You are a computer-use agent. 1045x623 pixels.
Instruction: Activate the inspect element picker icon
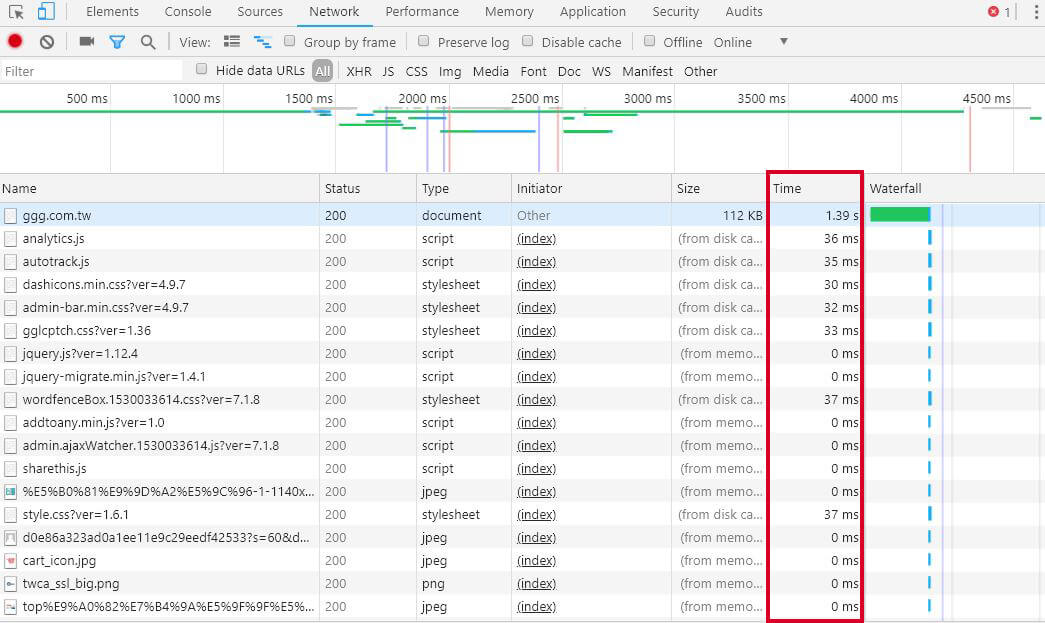[16, 12]
